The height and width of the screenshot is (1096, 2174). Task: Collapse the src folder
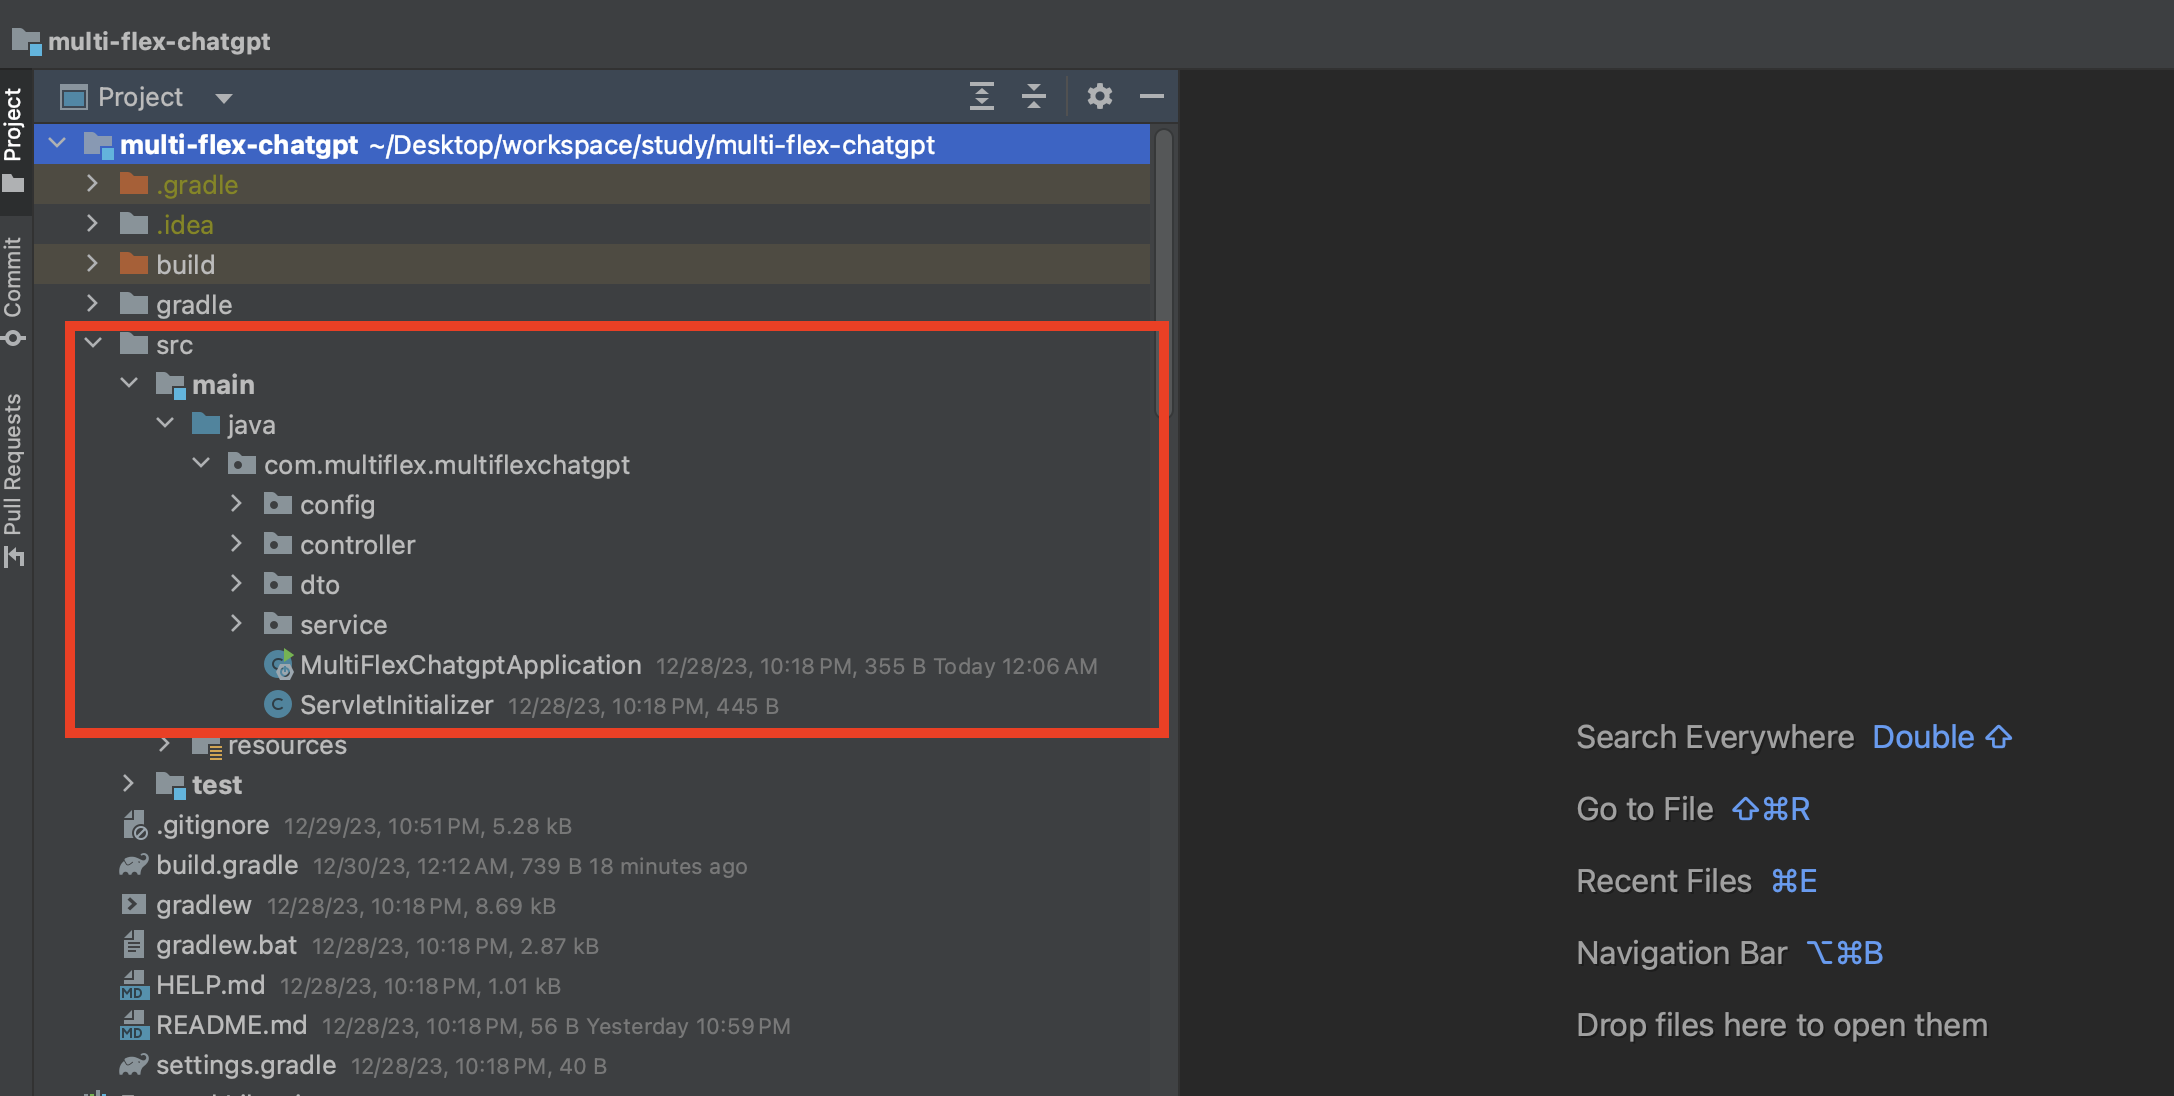(93, 344)
